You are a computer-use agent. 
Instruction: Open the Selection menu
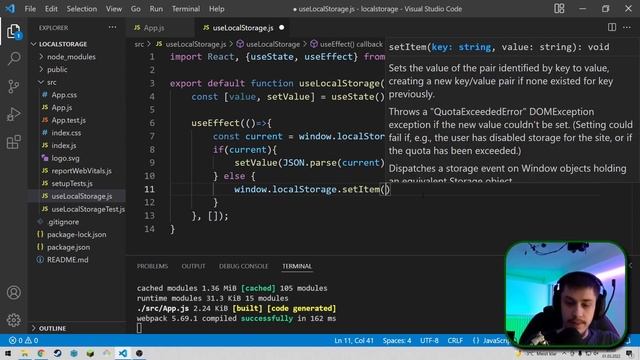point(82,9)
